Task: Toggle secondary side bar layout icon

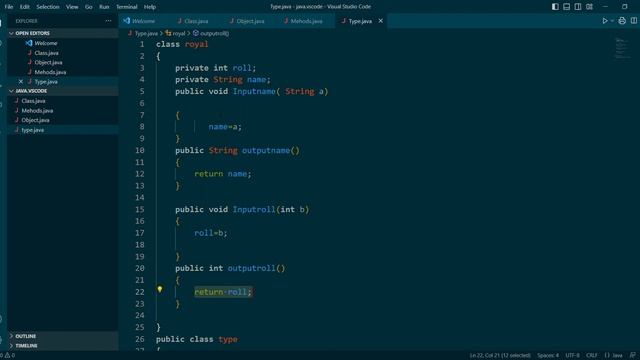Action: [578, 7]
